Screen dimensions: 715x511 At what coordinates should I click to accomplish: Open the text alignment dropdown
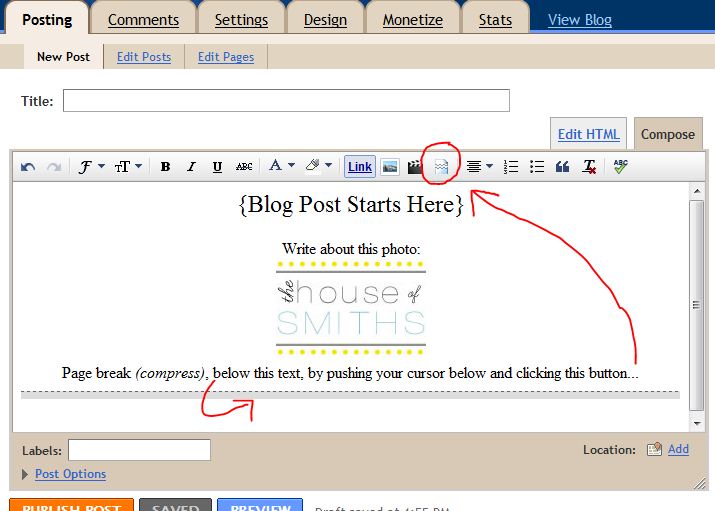click(479, 167)
